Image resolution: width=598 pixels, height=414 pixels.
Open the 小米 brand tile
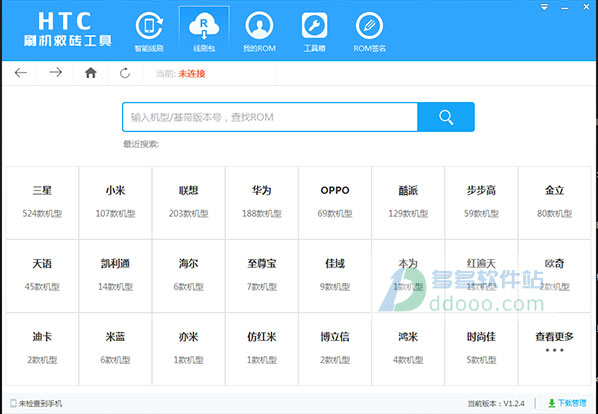click(116, 203)
